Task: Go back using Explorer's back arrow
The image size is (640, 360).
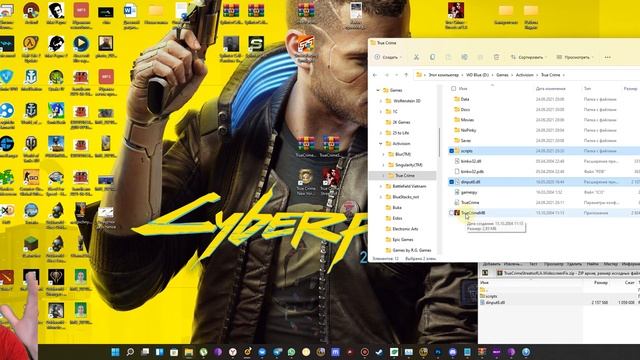Action: tap(375, 75)
